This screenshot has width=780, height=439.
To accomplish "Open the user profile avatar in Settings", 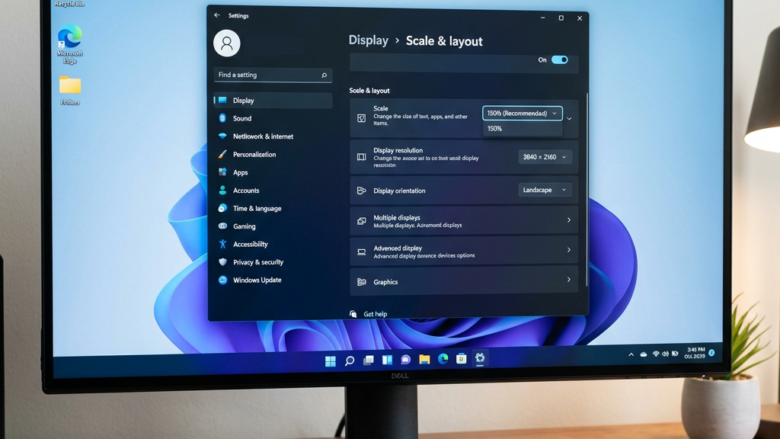I will [x=227, y=43].
